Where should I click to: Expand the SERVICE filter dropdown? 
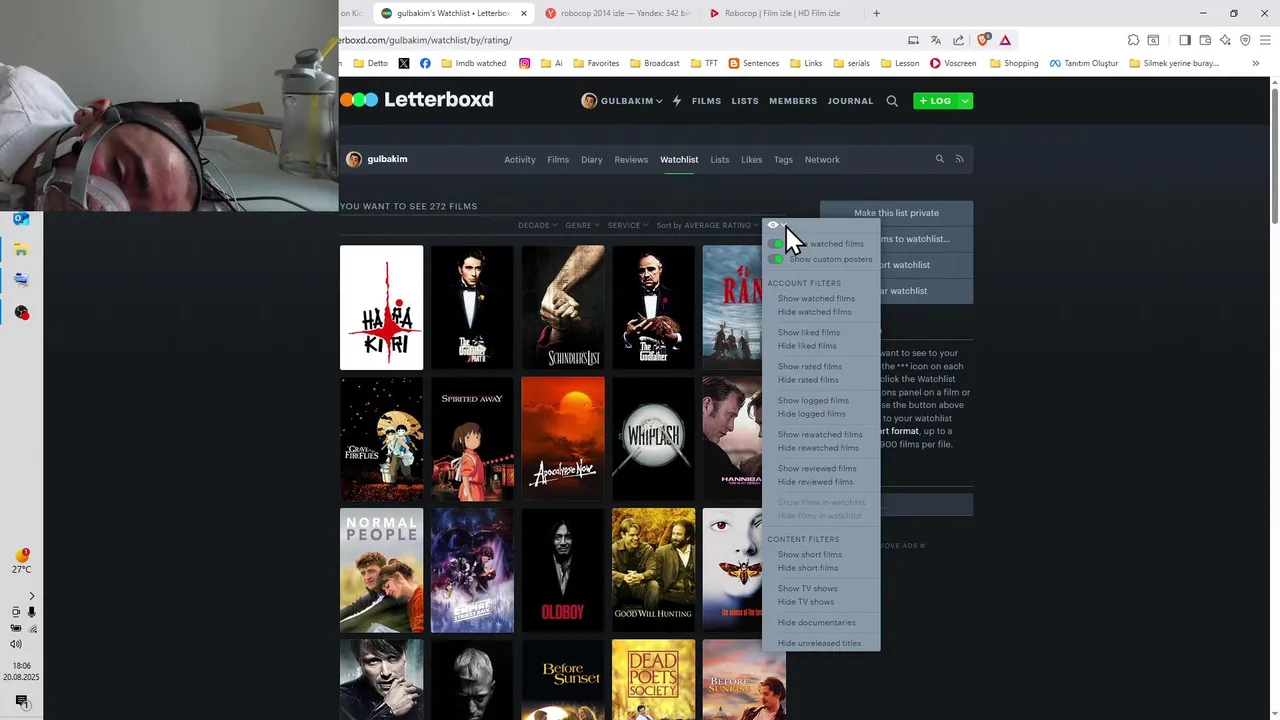click(x=628, y=225)
